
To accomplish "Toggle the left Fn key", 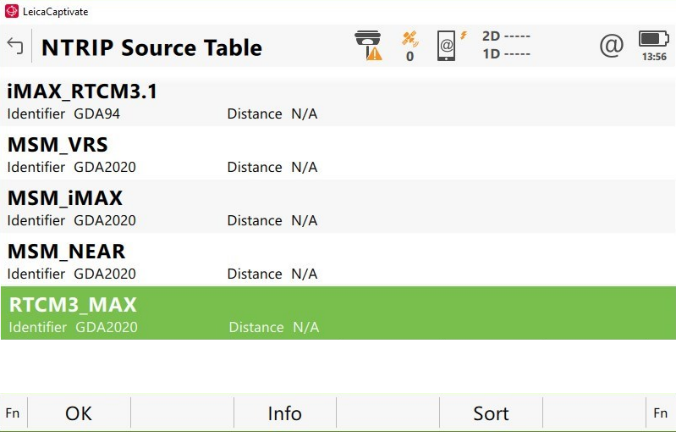I will [x=13, y=413].
